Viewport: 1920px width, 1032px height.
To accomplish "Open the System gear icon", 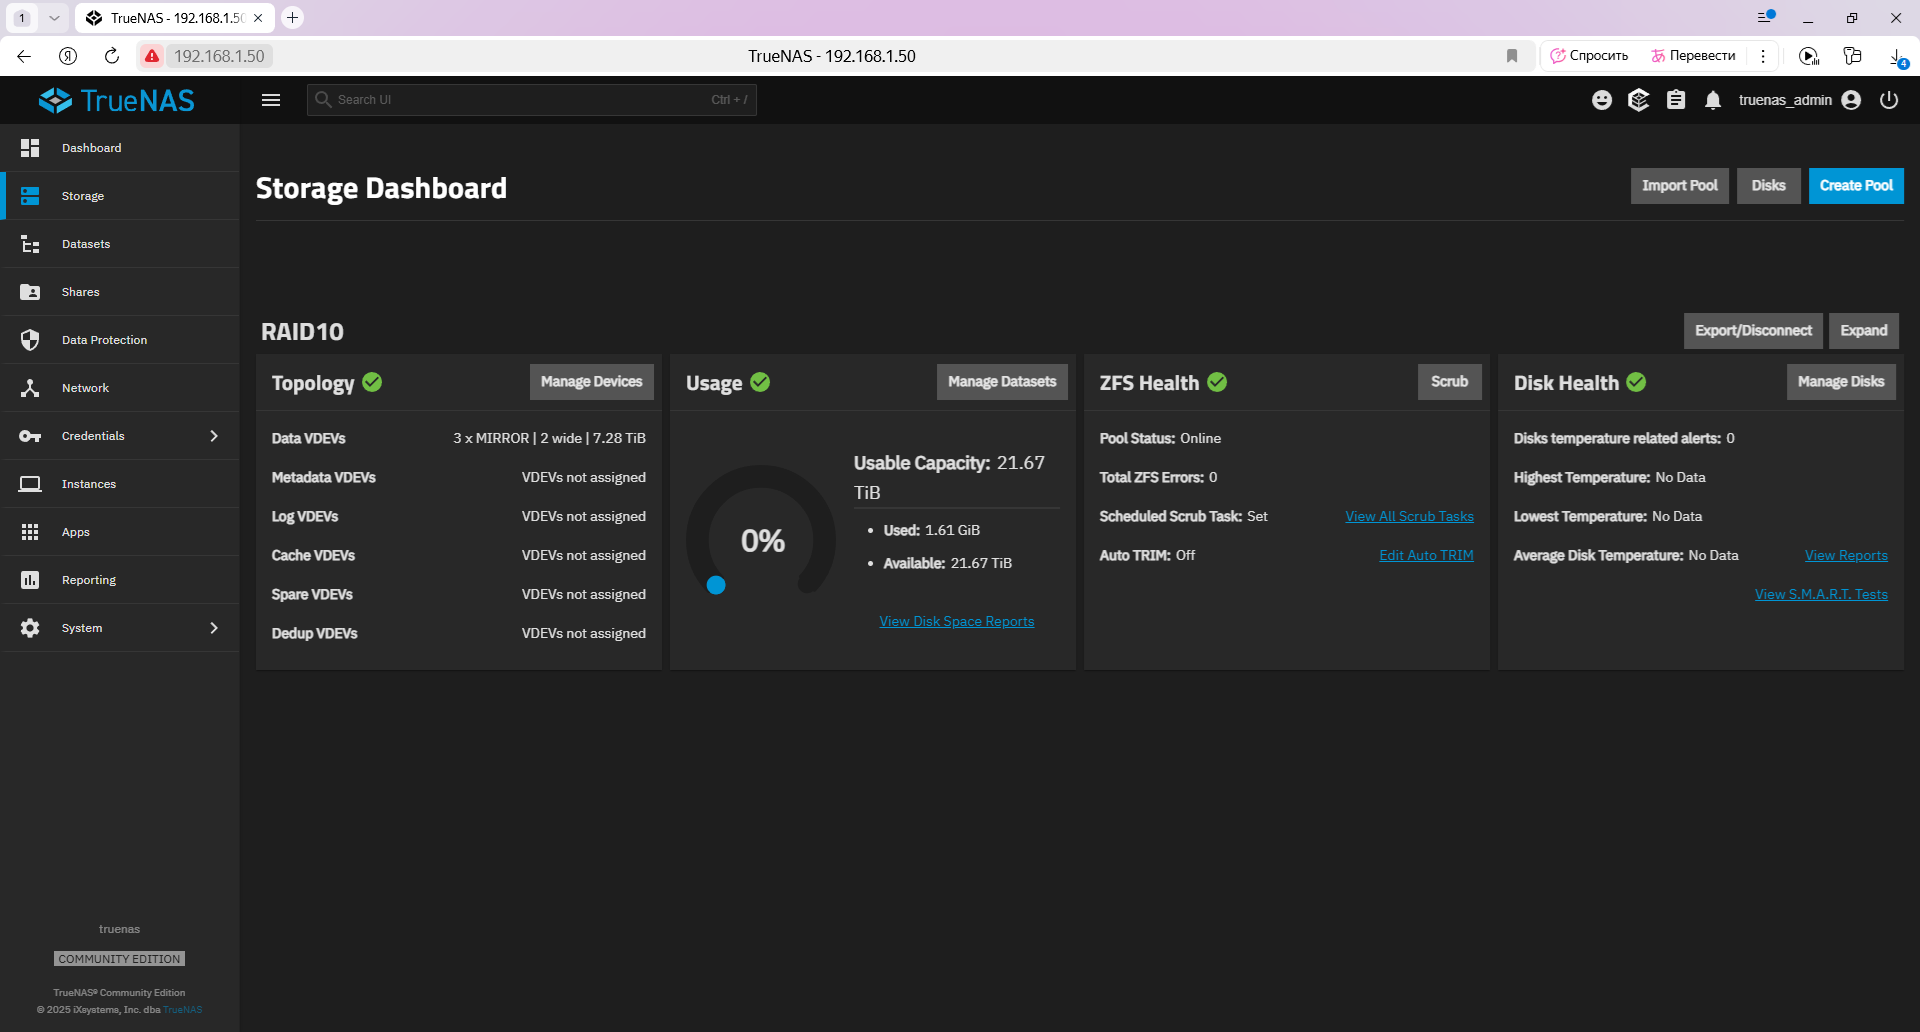I will 30,628.
